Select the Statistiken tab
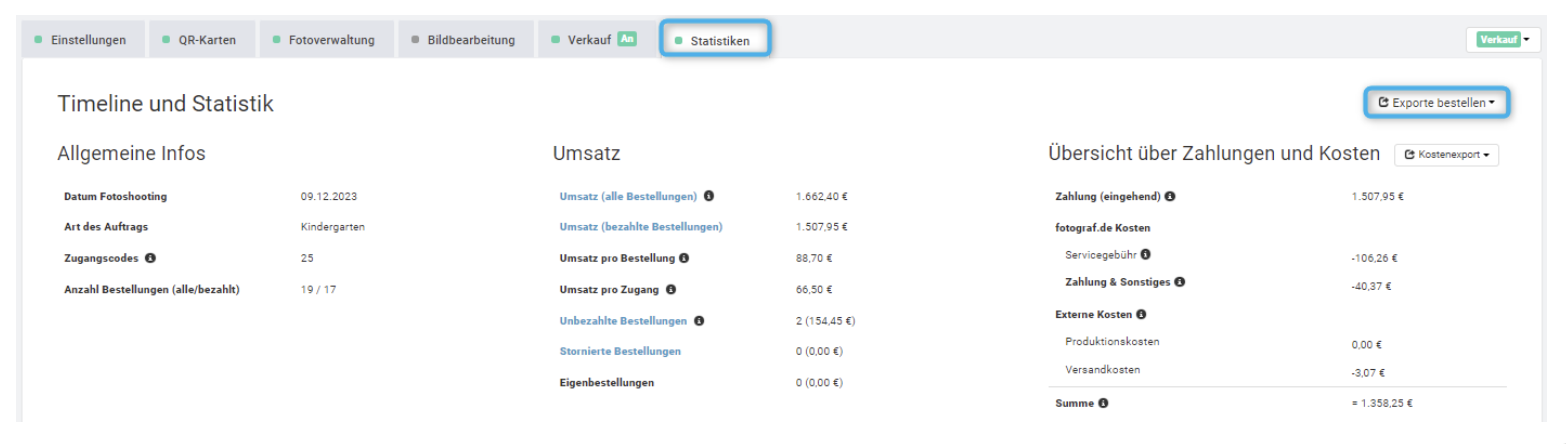Viewport: 1566px width, 444px height. click(x=715, y=41)
